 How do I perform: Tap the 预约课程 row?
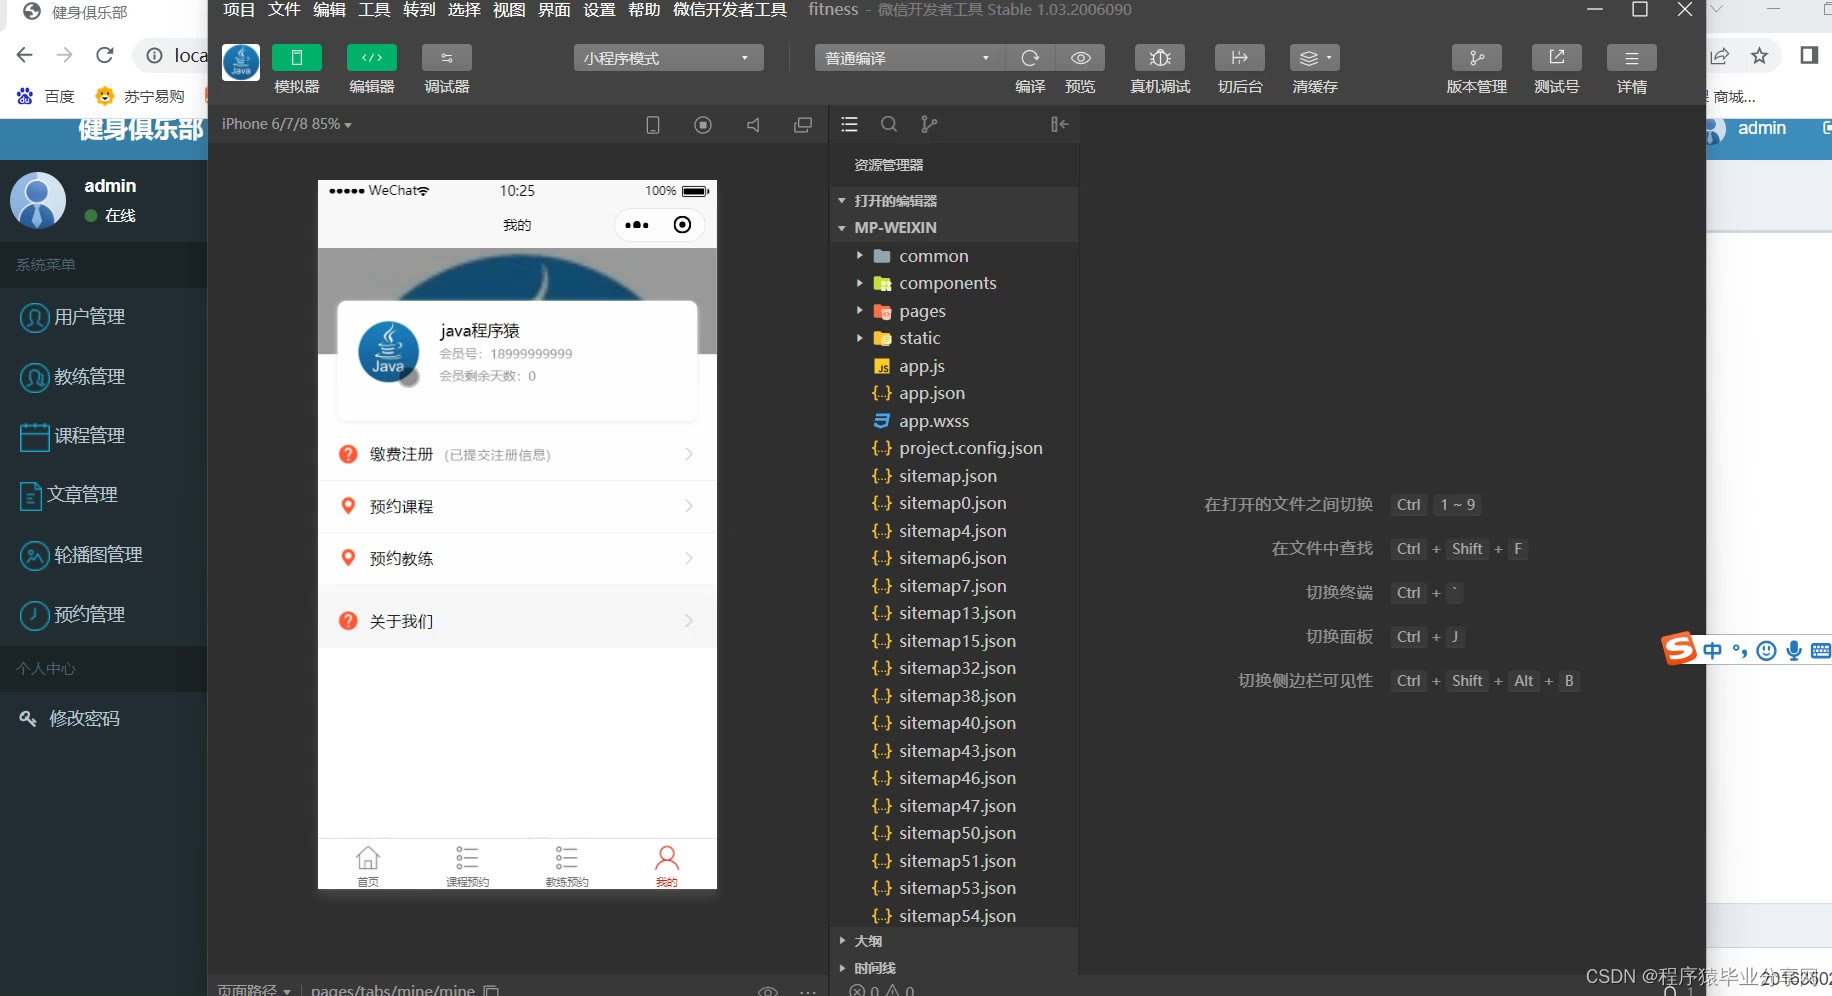(517, 506)
